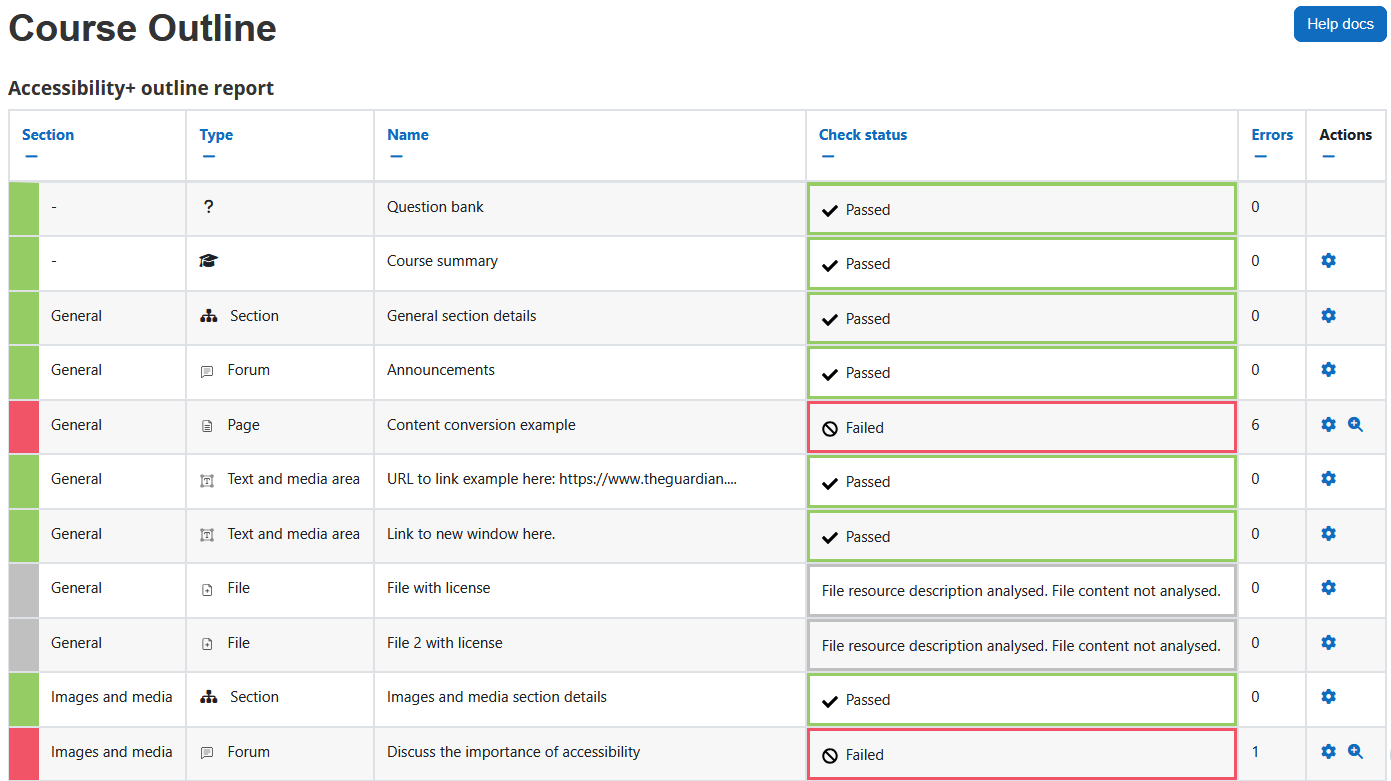Viewport: 1391px width, 781px height.
Task: Select General section details text
Action: point(461,316)
